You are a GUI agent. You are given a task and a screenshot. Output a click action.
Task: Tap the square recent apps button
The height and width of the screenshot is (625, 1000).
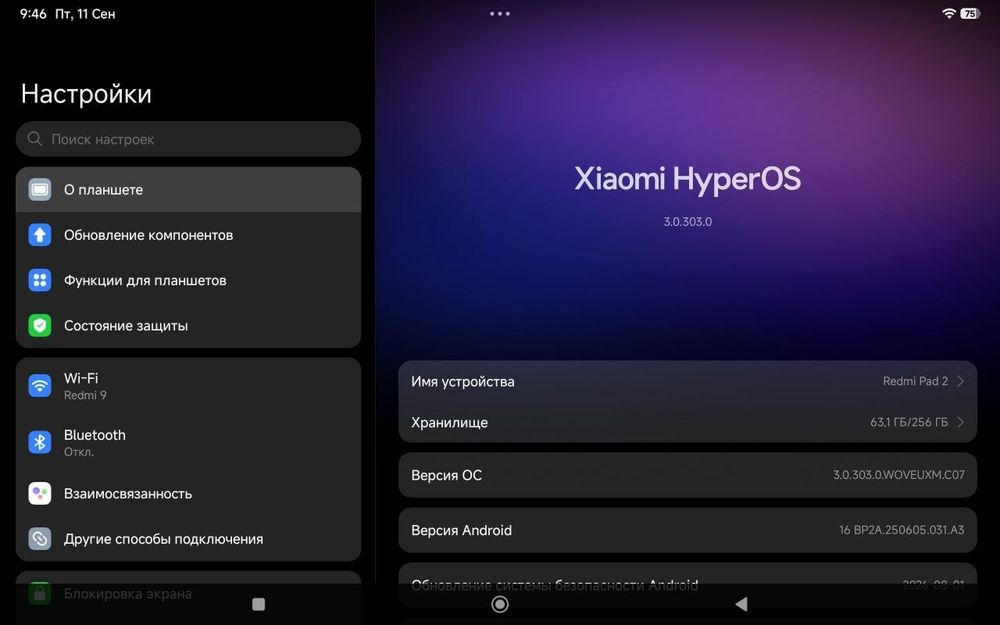258,604
